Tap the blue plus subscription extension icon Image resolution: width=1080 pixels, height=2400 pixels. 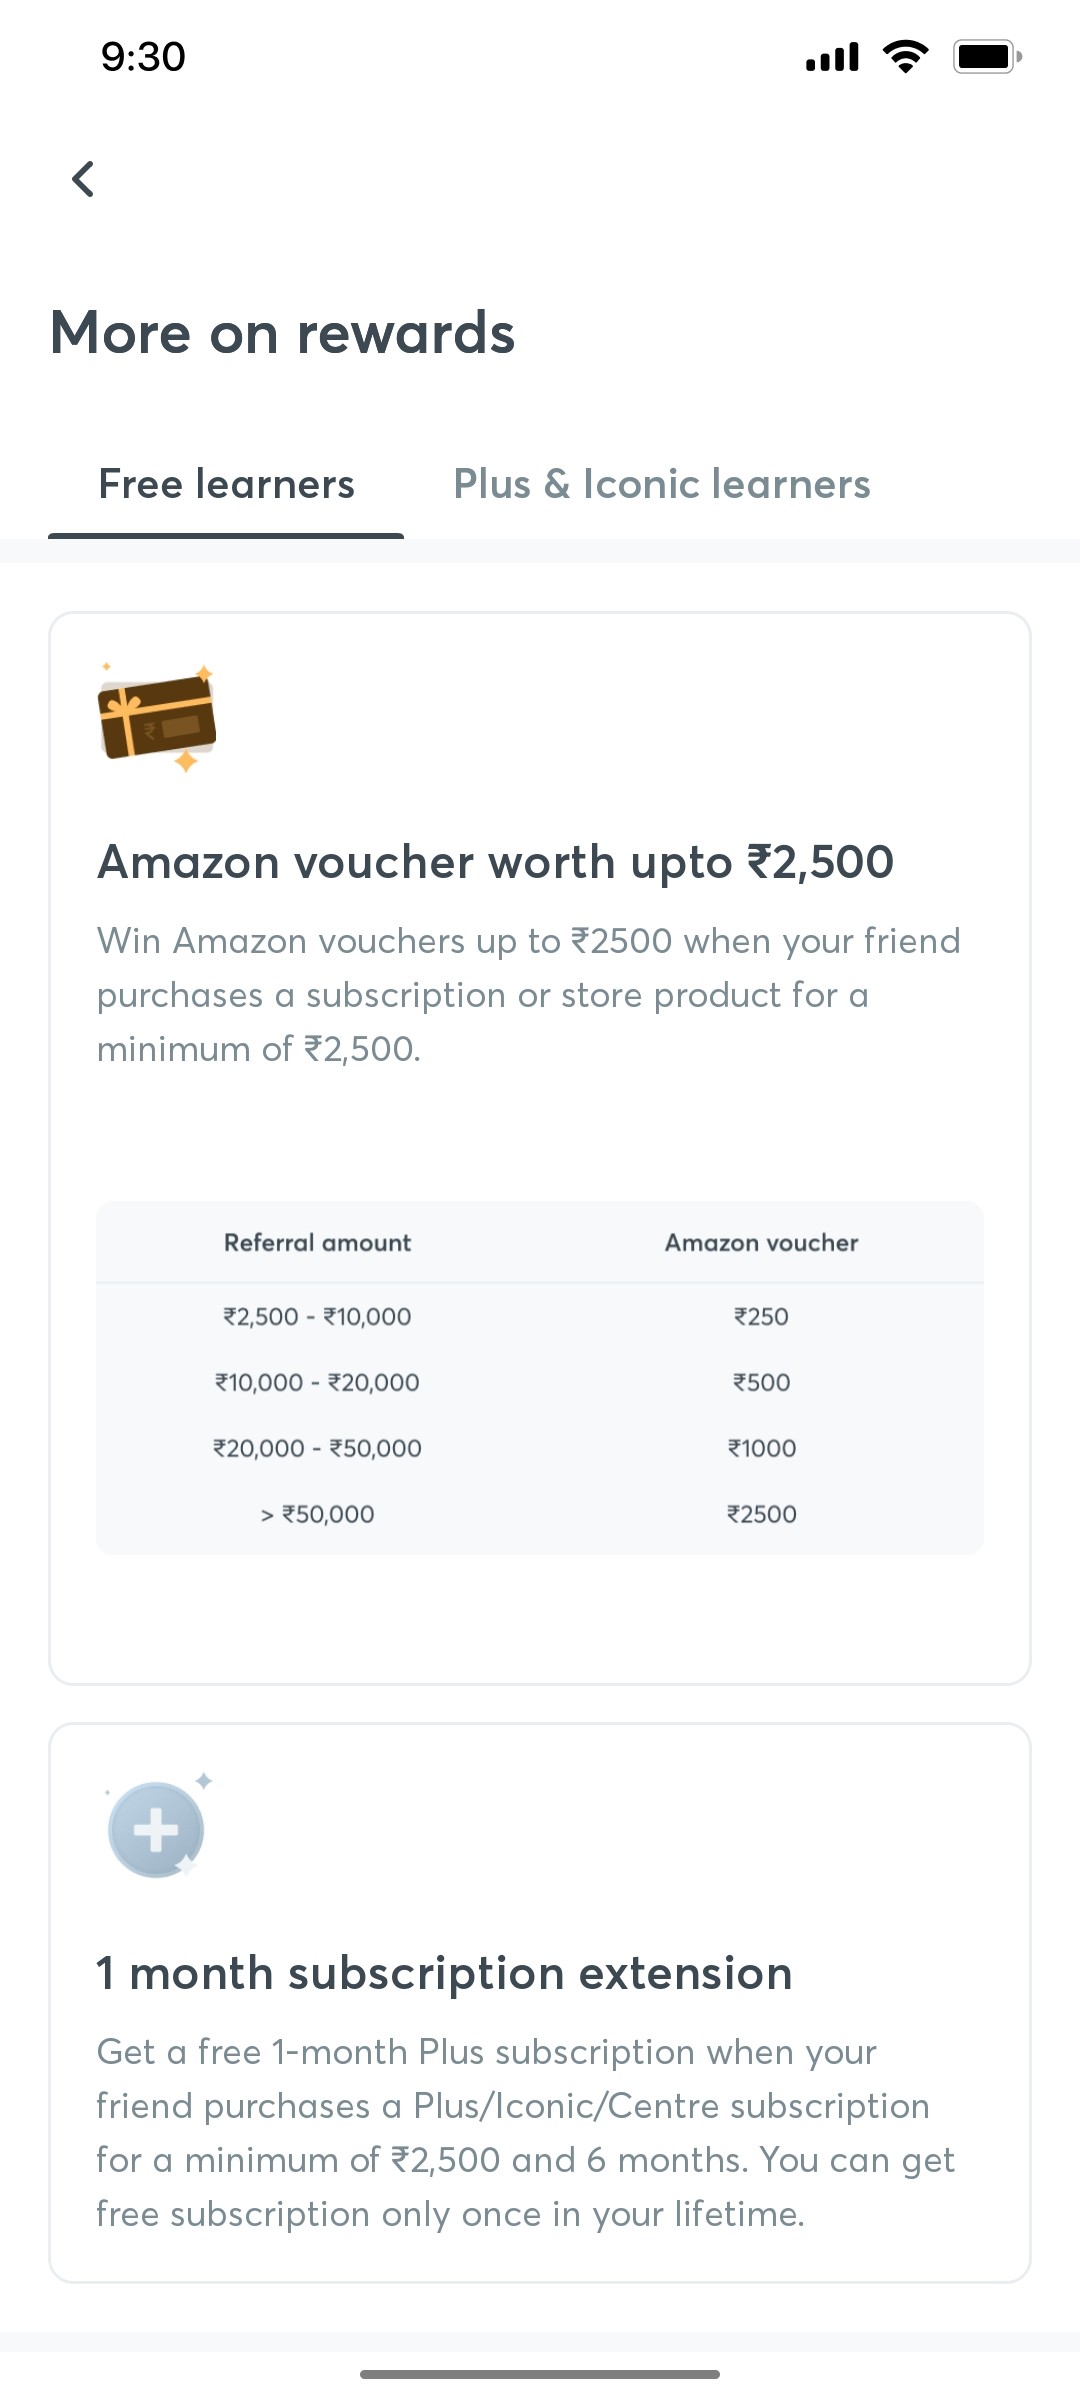(x=157, y=1828)
